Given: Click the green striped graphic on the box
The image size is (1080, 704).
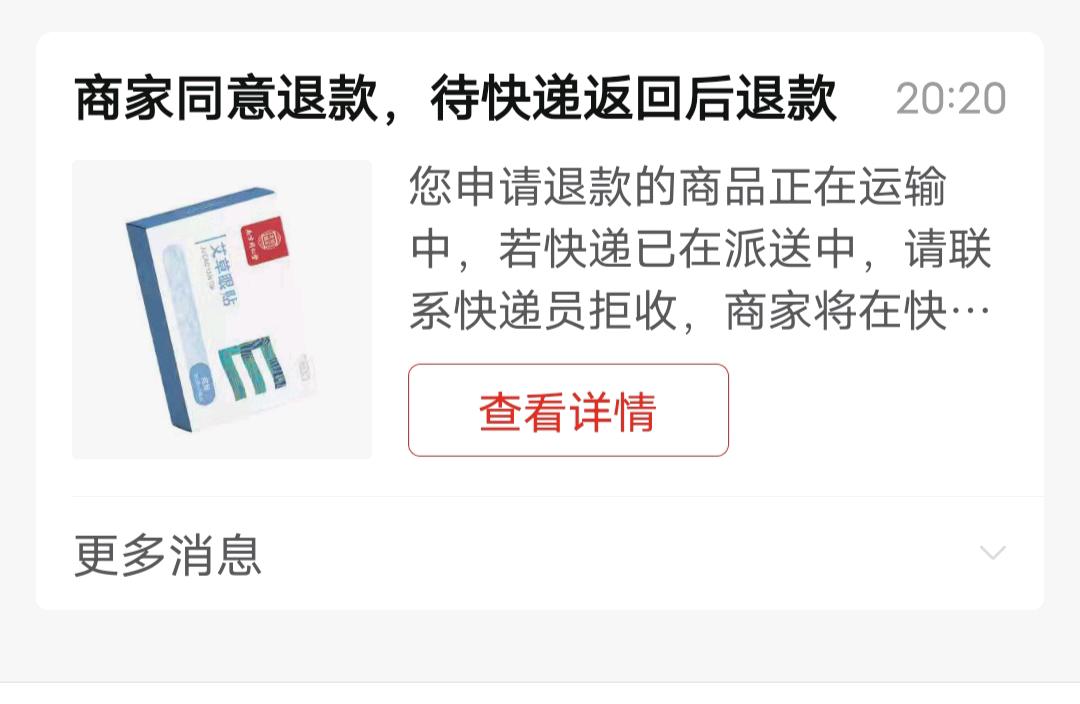Looking at the screenshot, I should 252,369.
